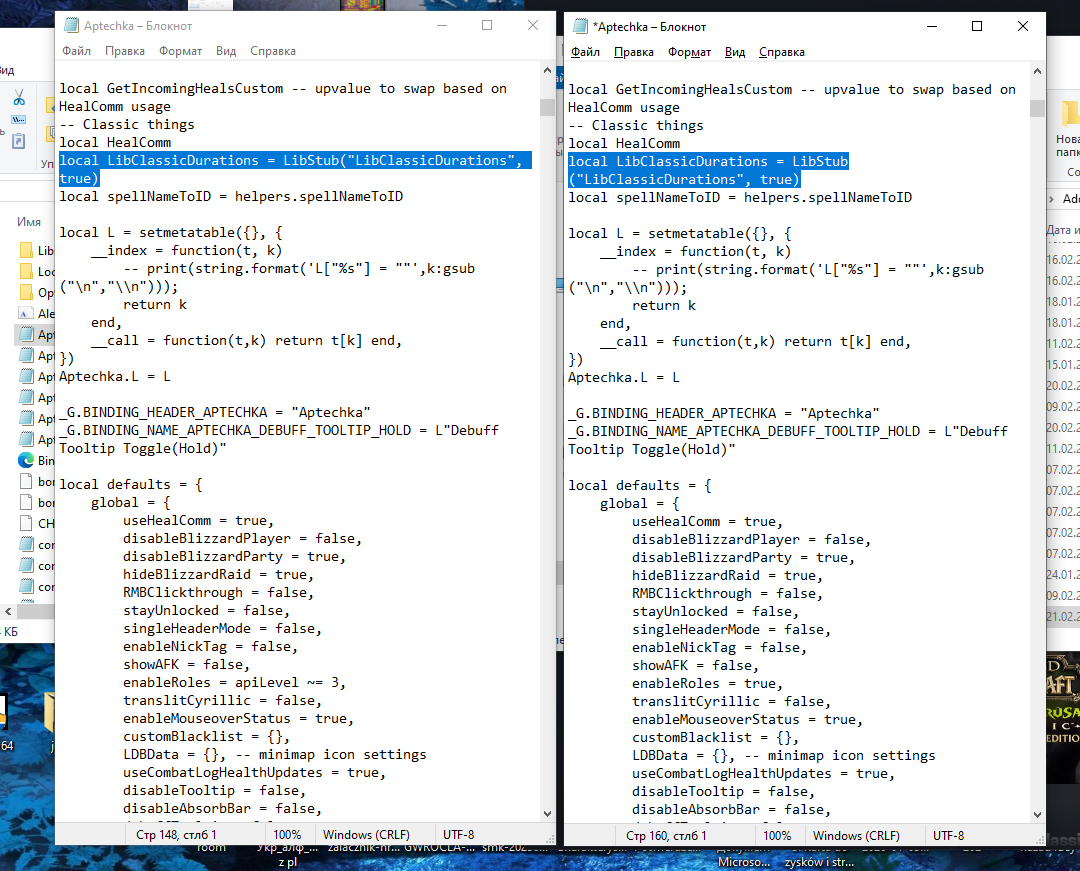Click the Paste clipboard icon in Explorer ribbon
Screen dimensions: 1080x871
pos(19,140)
